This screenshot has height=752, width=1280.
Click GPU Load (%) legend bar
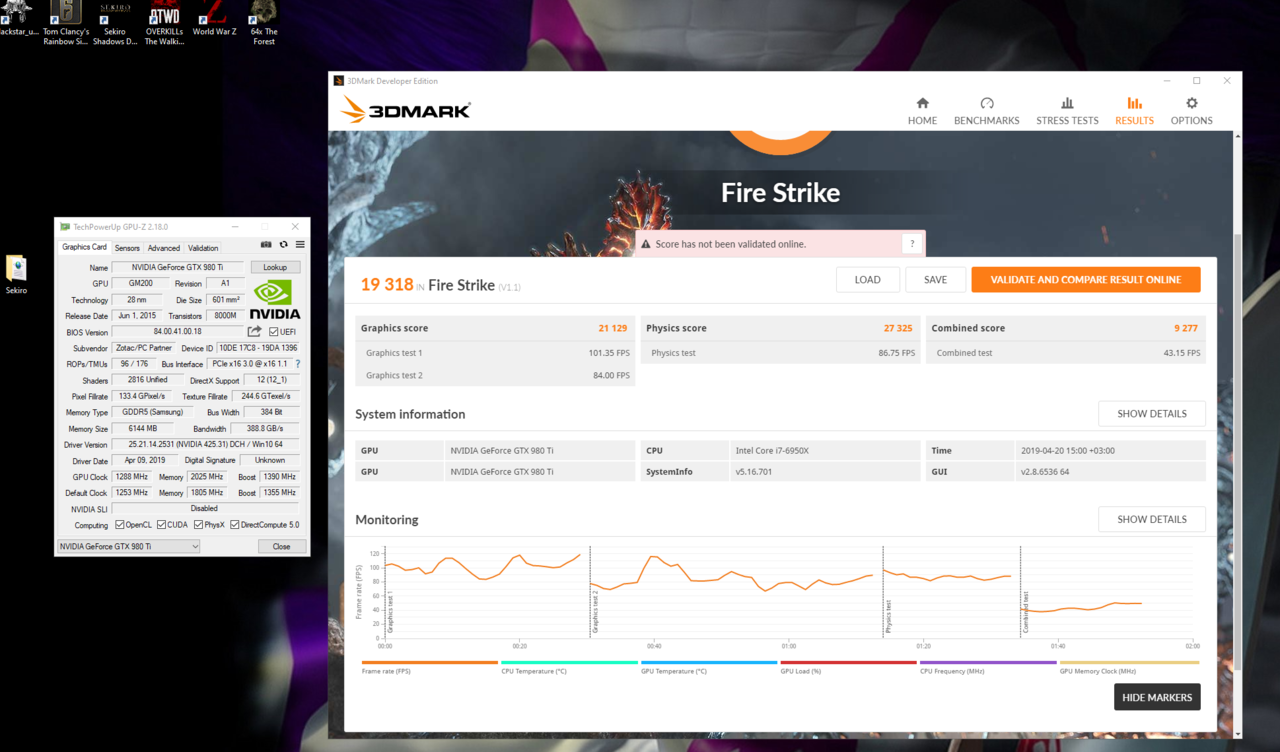click(x=848, y=662)
